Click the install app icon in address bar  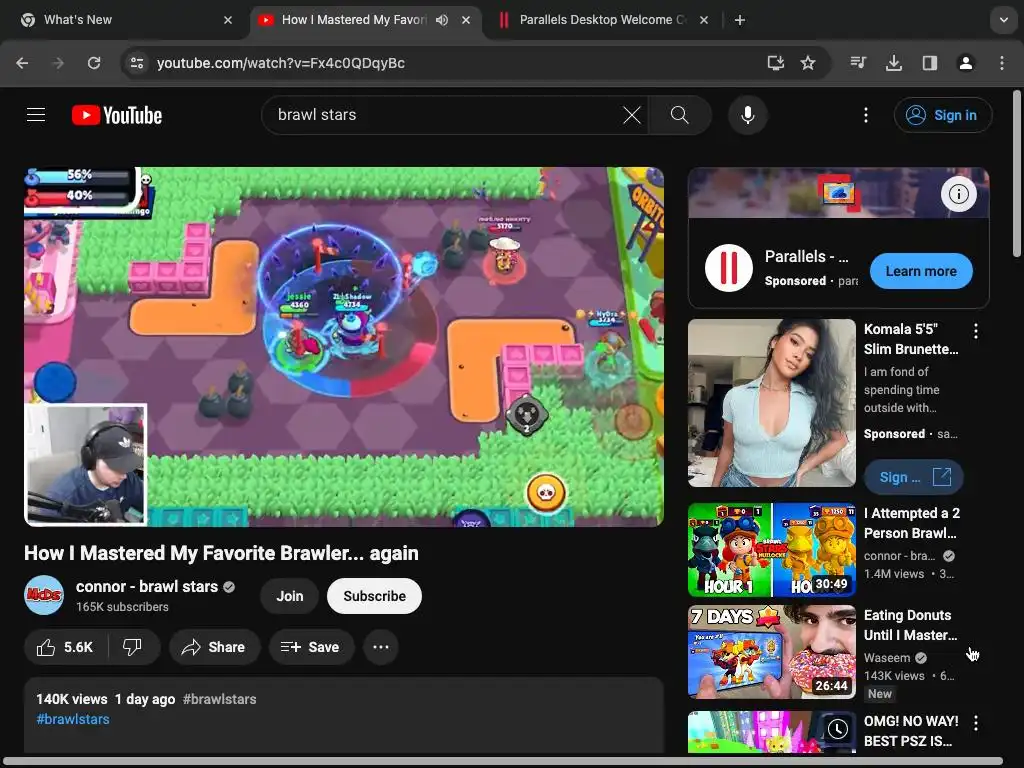[775, 63]
